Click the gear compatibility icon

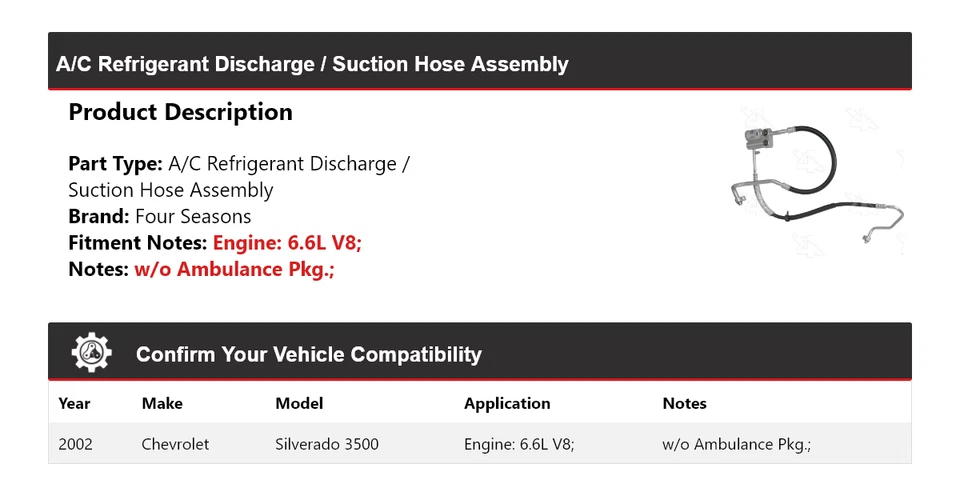tap(92, 353)
